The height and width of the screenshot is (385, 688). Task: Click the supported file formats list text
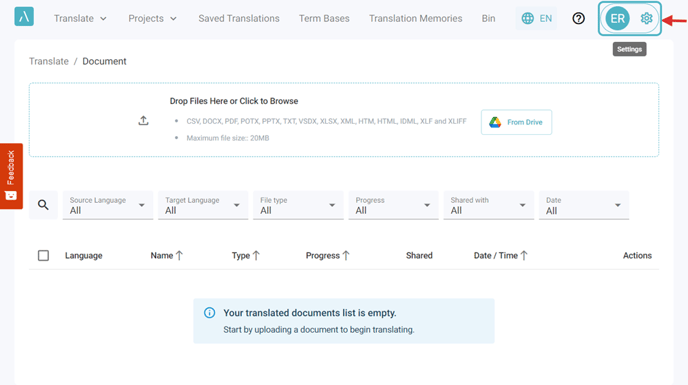tap(326, 121)
